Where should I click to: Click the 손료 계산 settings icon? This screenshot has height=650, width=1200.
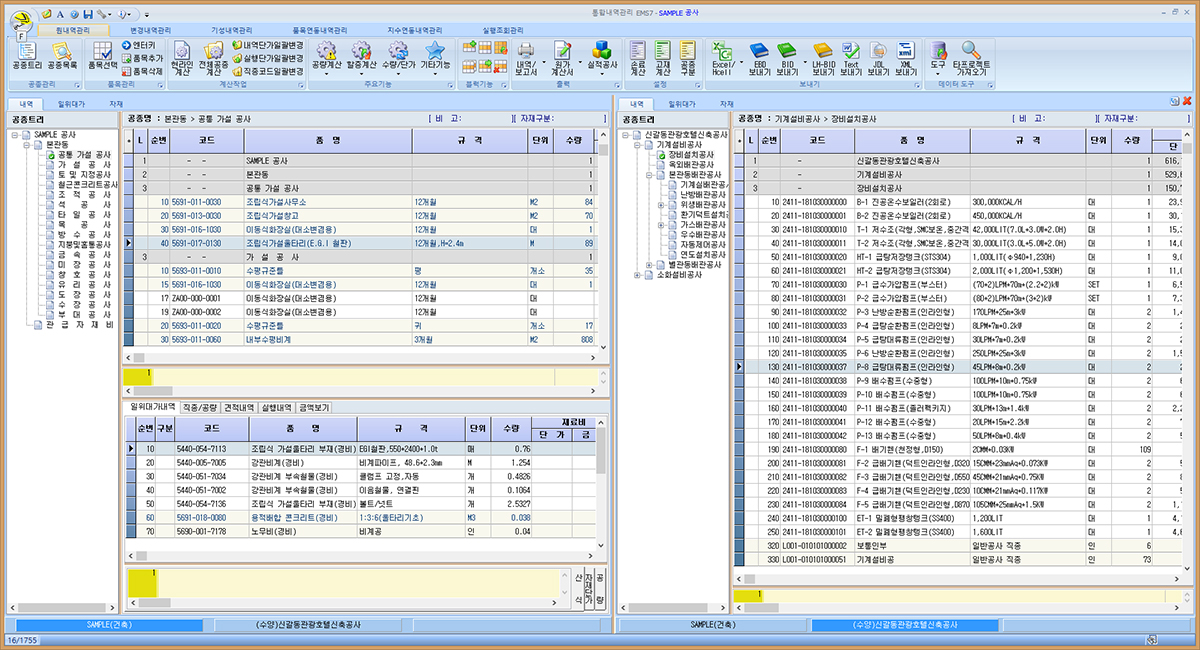(x=638, y=58)
